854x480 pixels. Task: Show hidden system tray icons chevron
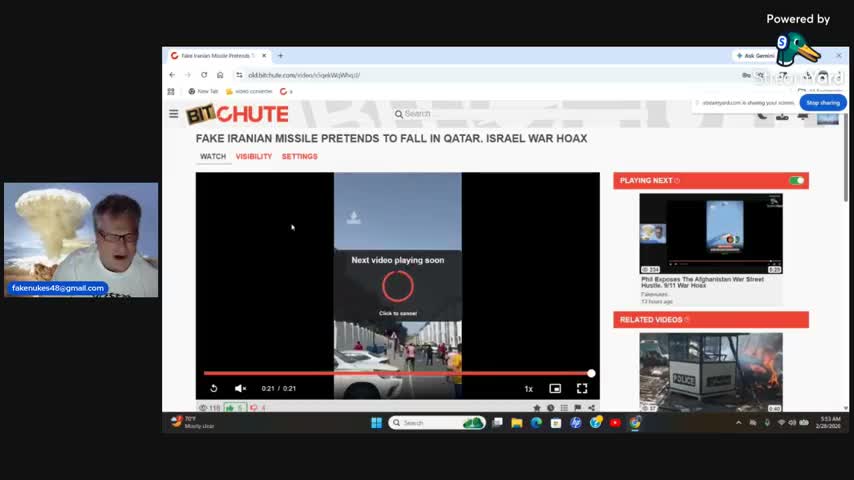[739, 423]
